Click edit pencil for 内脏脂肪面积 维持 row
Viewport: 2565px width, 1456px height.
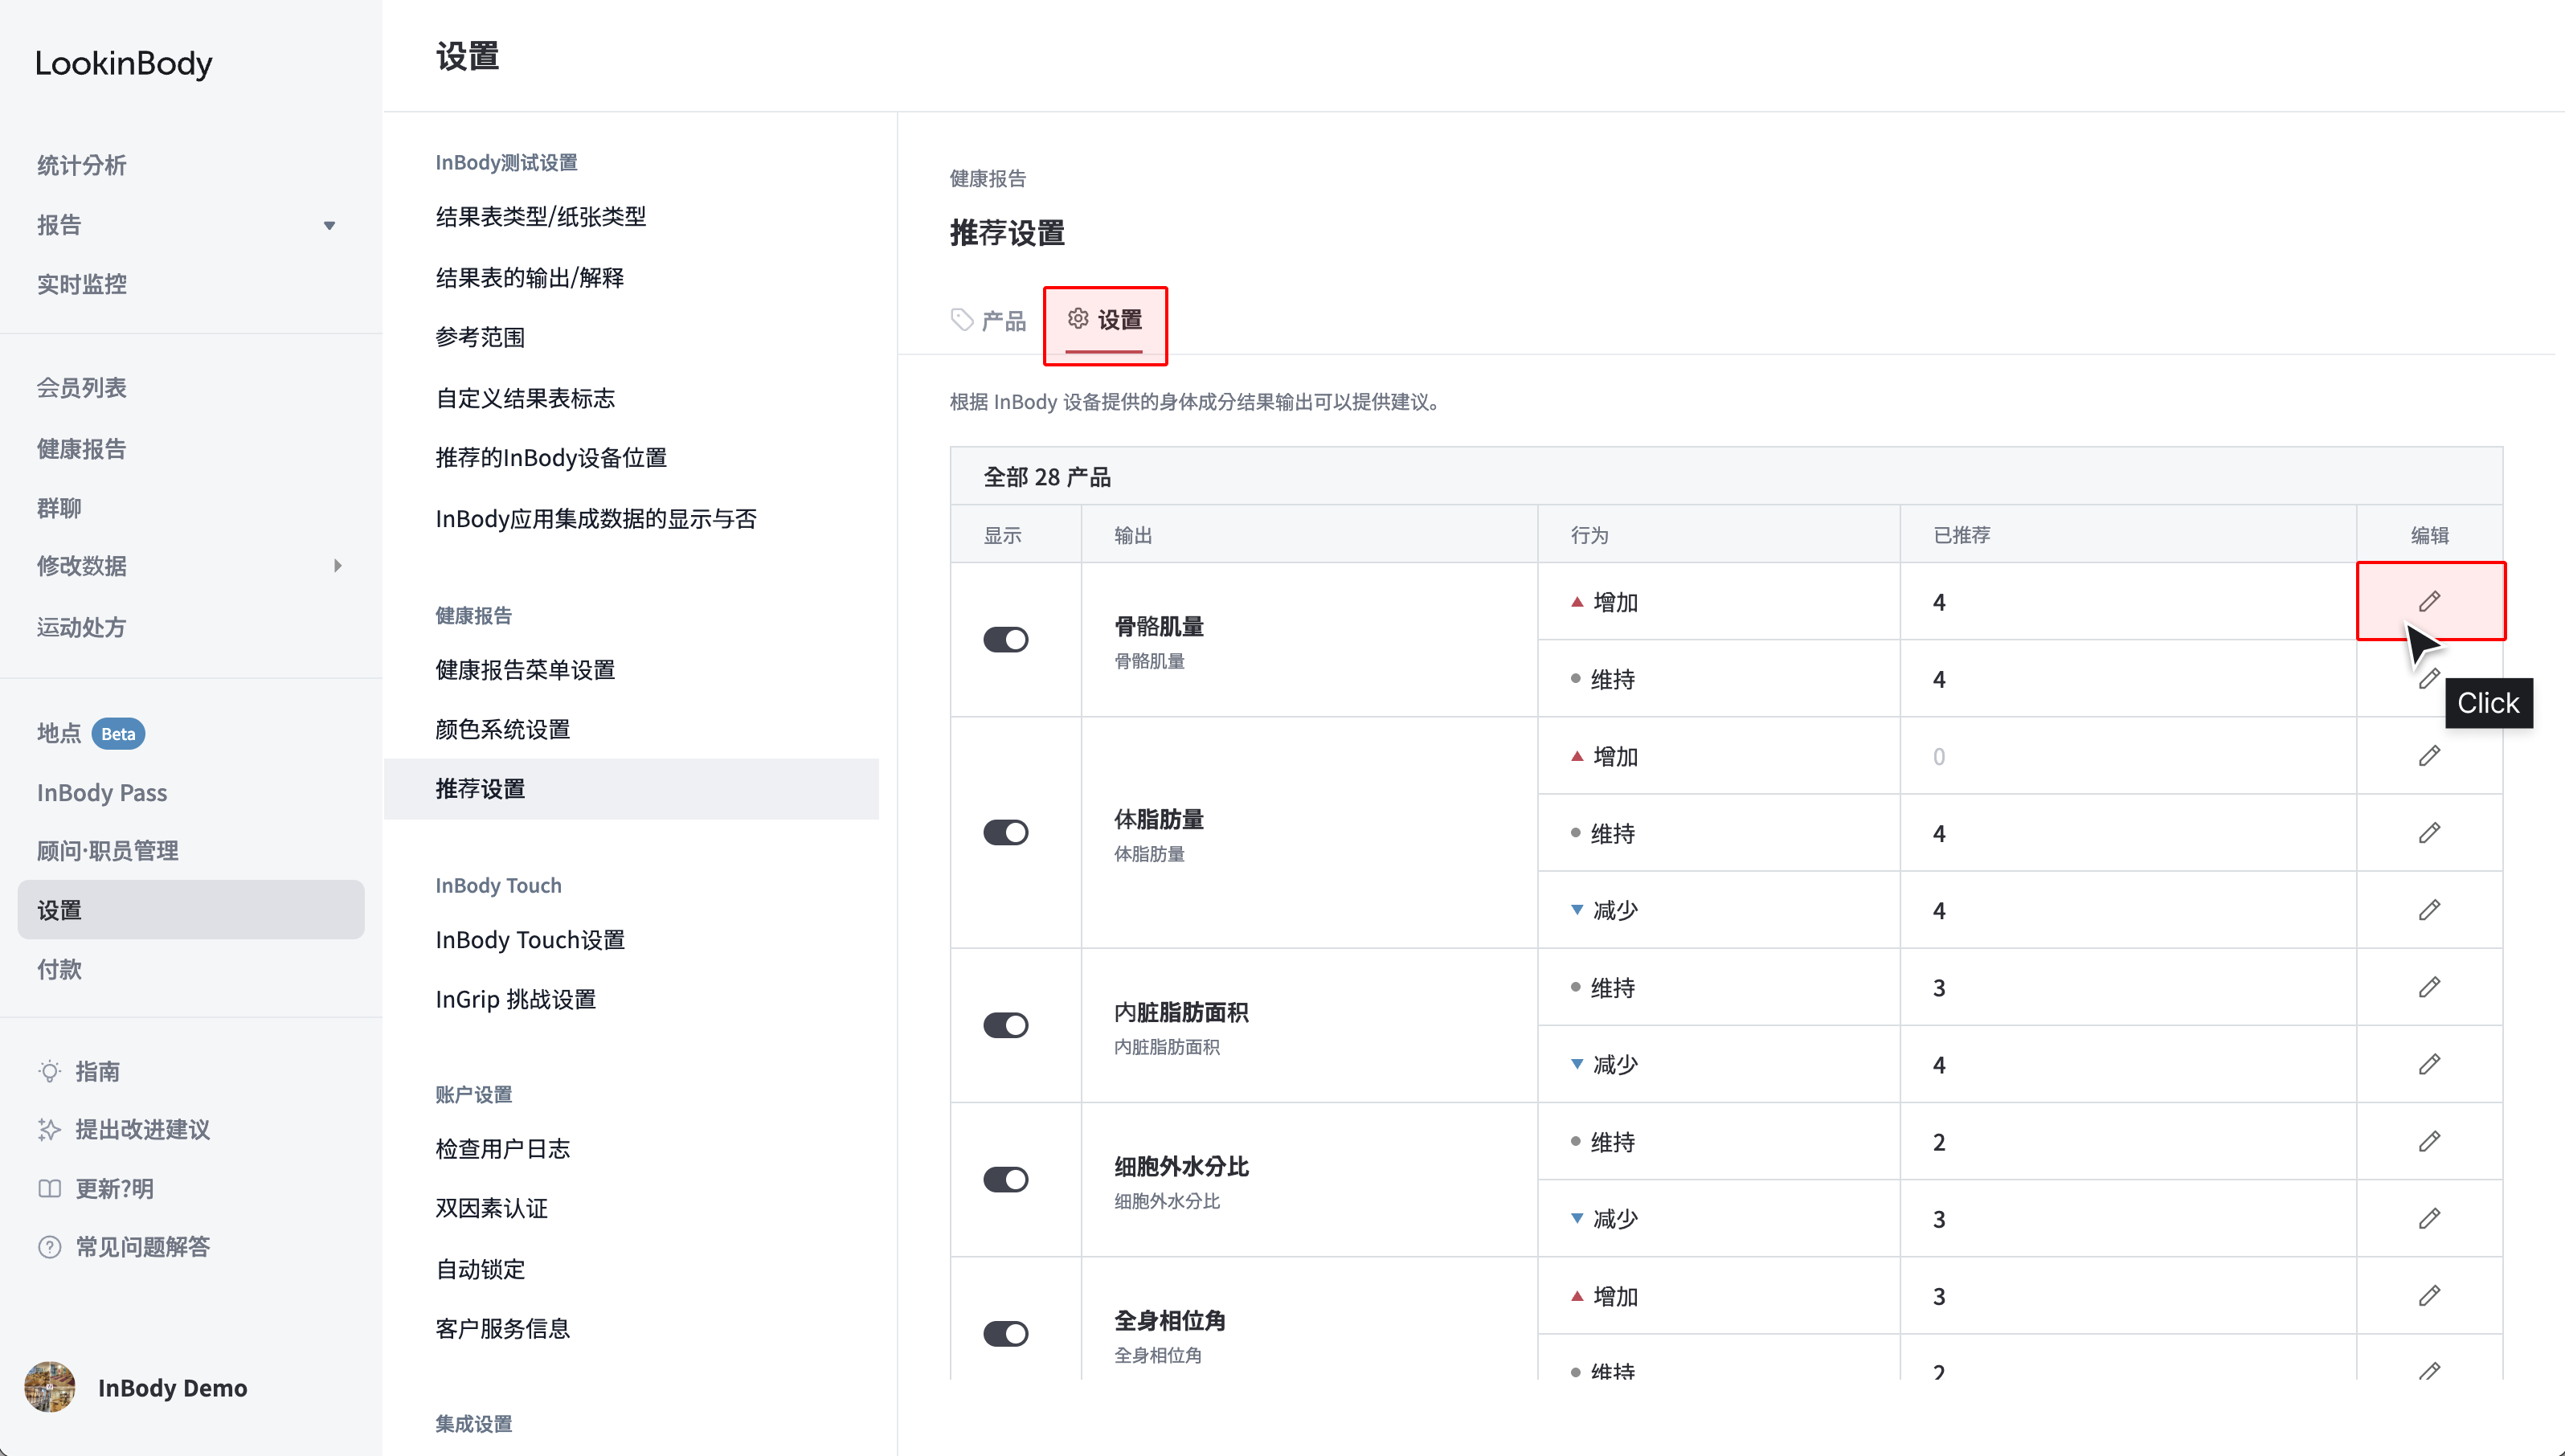[2429, 987]
